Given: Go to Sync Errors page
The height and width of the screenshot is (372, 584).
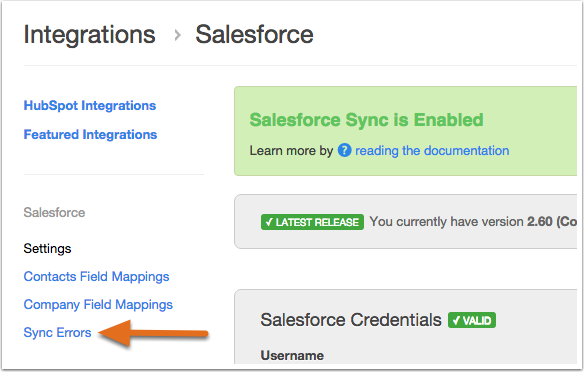Looking at the screenshot, I should 57,332.
